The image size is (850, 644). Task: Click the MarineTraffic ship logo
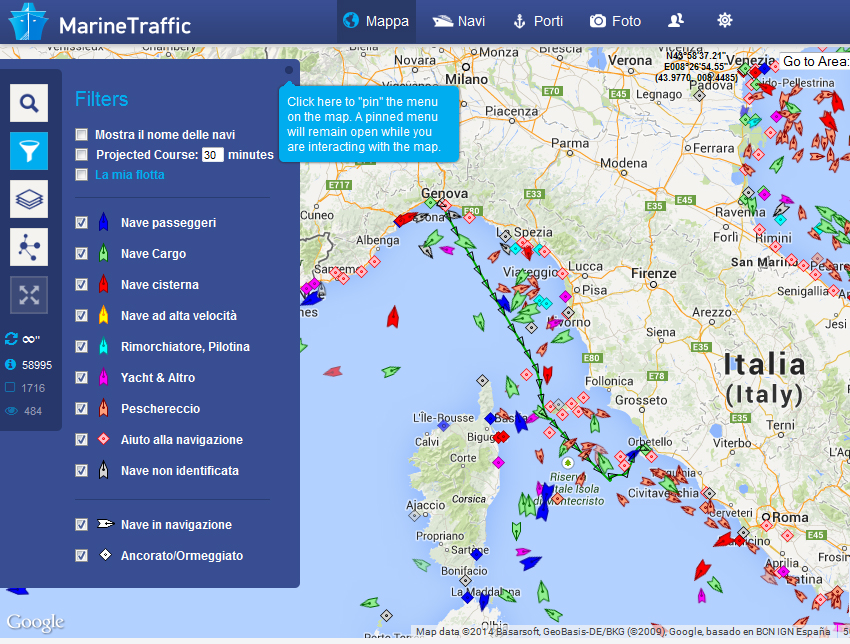click(28, 22)
